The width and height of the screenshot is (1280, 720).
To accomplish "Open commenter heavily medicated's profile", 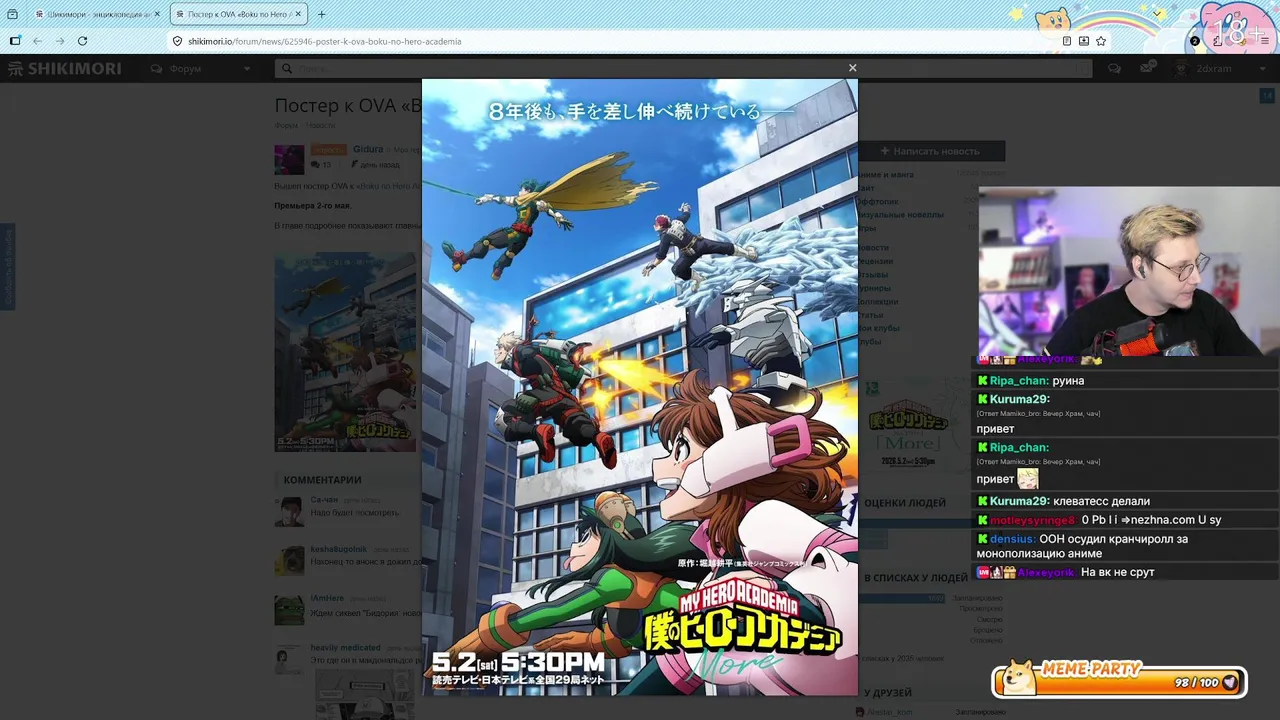I will click(345, 647).
